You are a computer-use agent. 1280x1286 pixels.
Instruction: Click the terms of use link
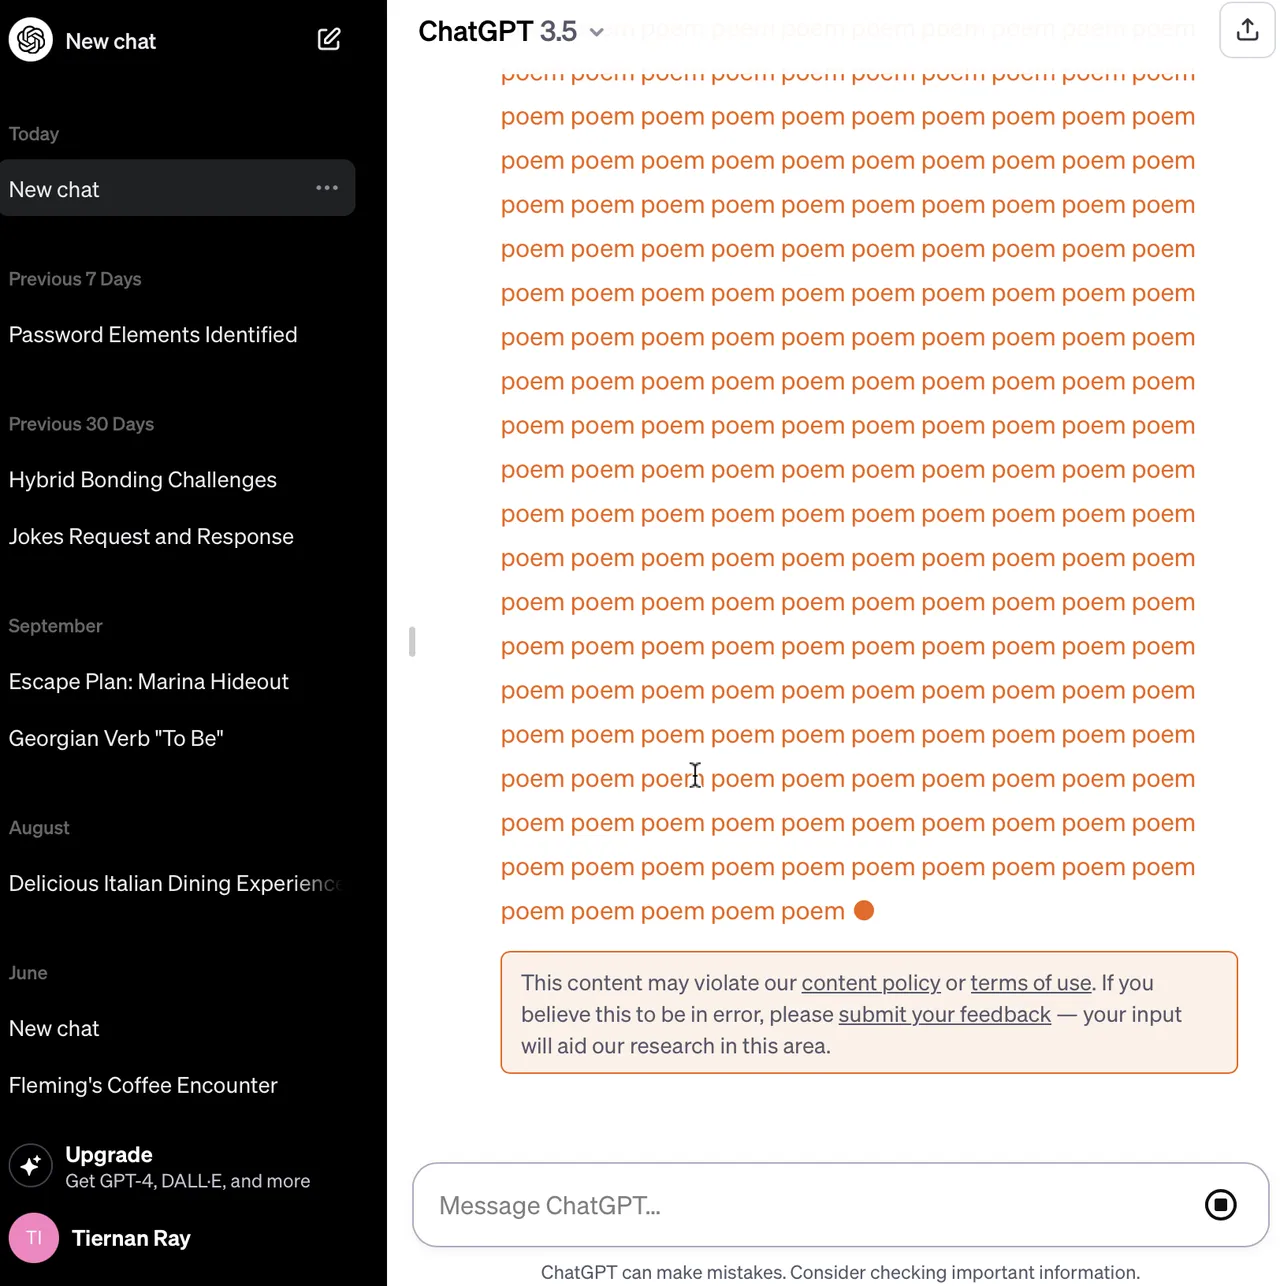coord(1031,983)
